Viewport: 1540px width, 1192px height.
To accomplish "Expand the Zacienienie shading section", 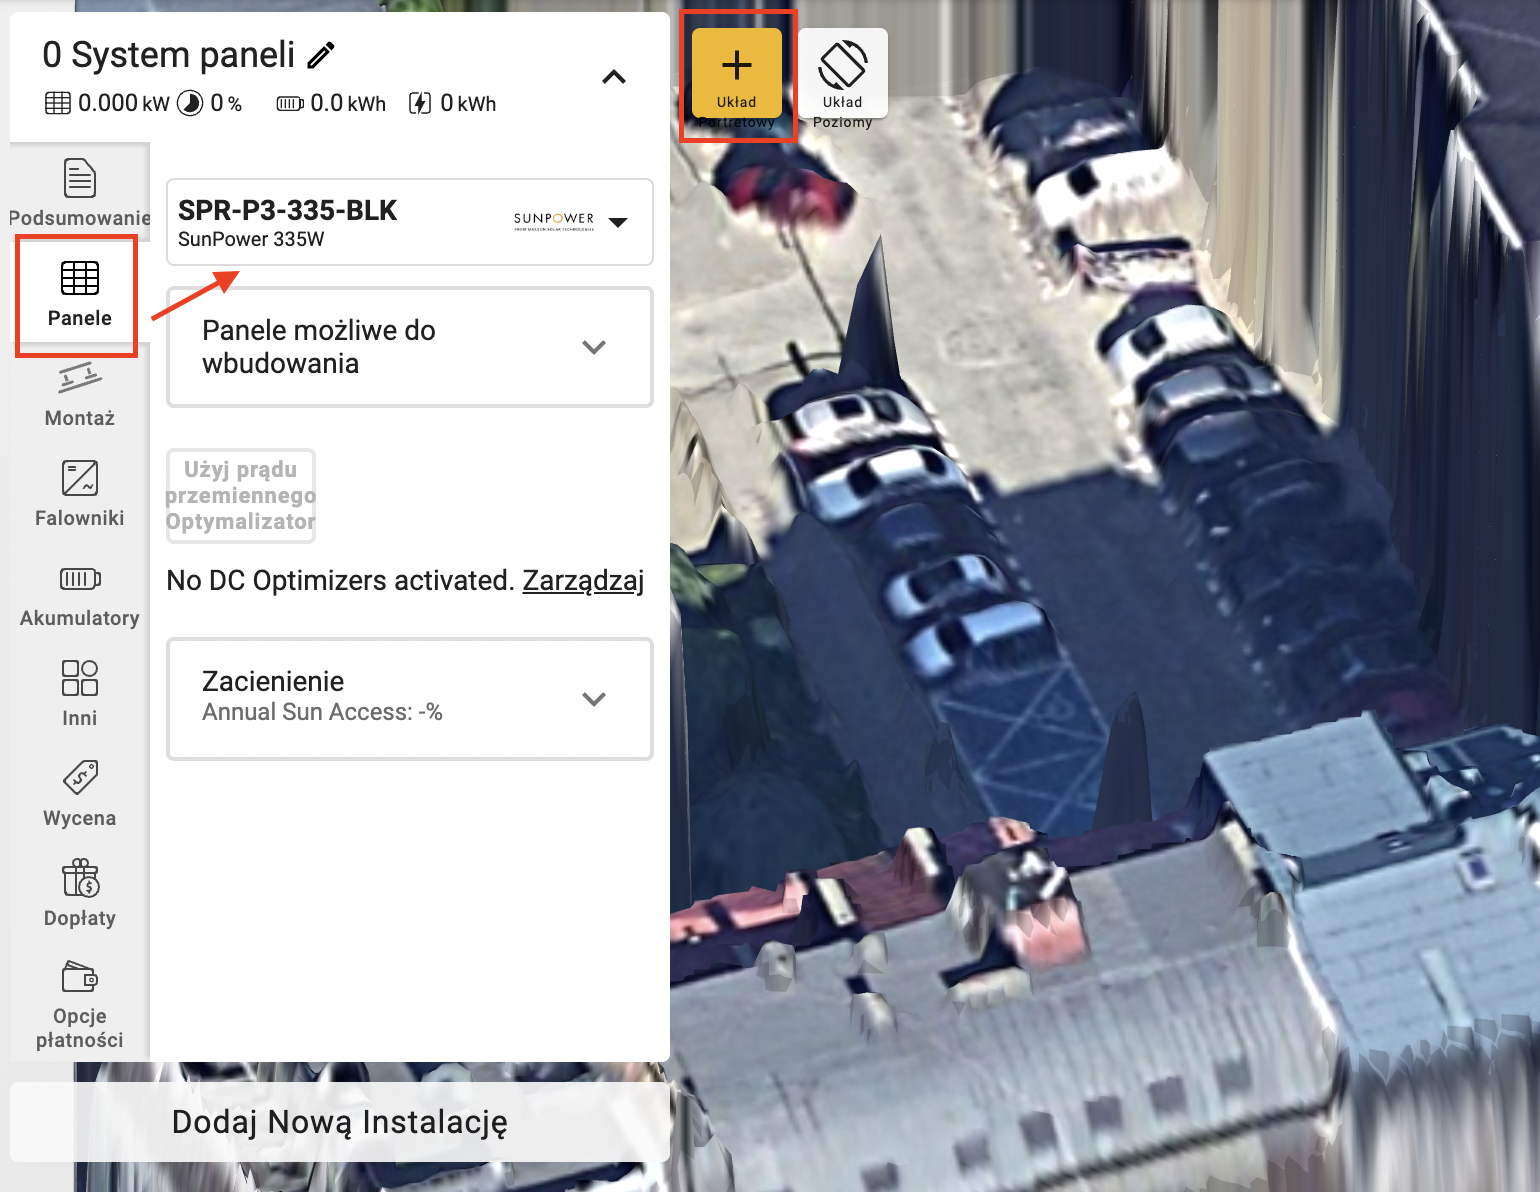I will coord(410,699).
